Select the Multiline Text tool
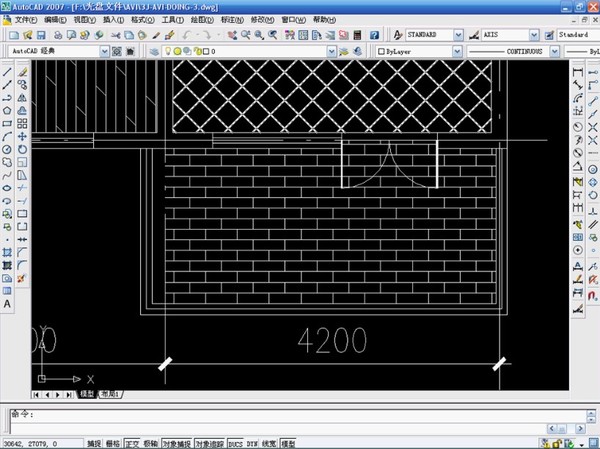Screen dimensions: 600x449 (7, 304)
